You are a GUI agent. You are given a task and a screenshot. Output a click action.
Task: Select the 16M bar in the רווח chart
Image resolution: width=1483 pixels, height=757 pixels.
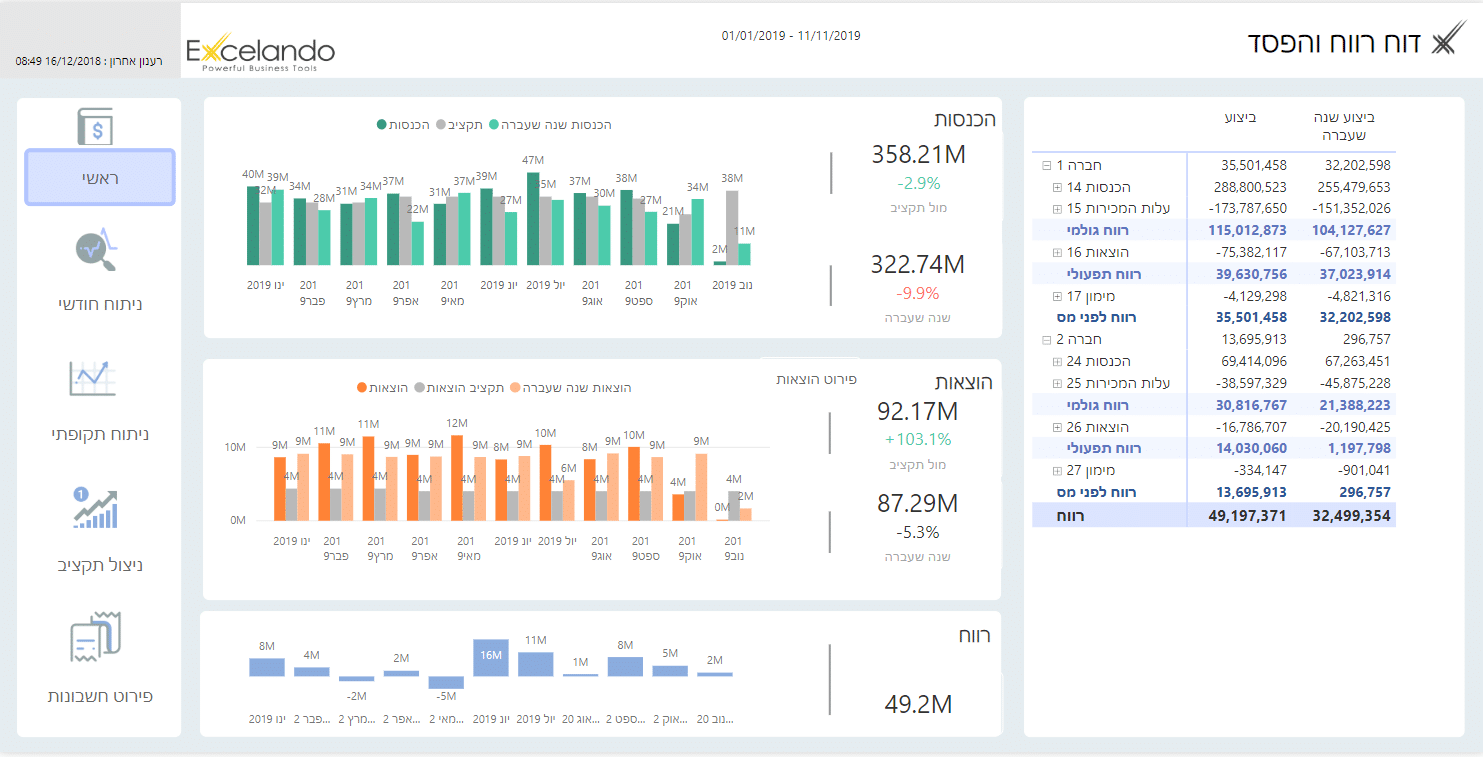click(490, 657)
